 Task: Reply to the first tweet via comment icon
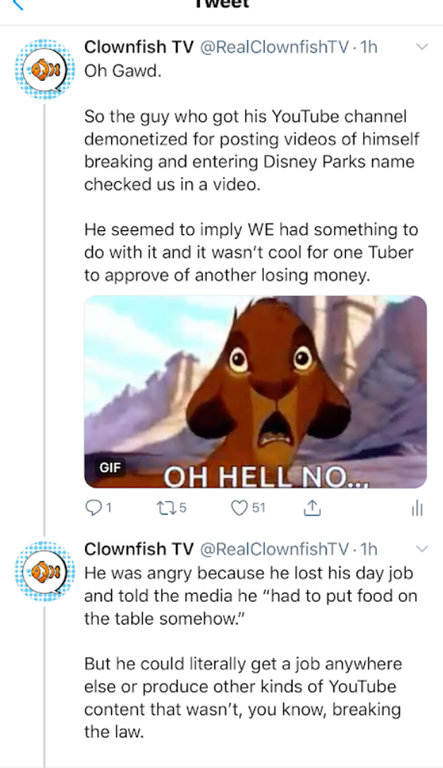click(98, 508)
